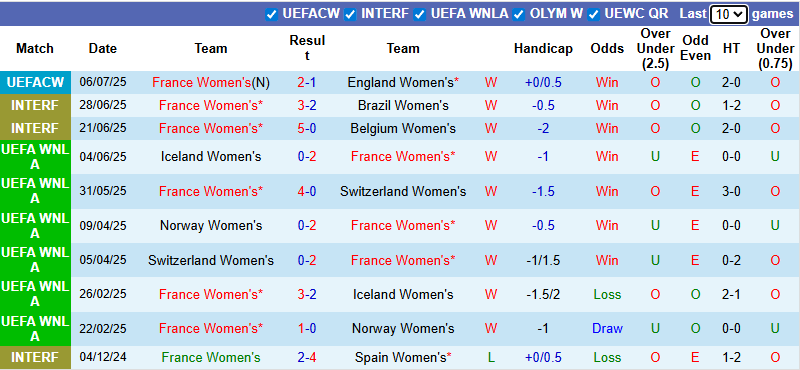Click the UEFACW league label in first row
The width and height of the screenshot is (800, 370).
pyautogui.click(x=35, y=83)
